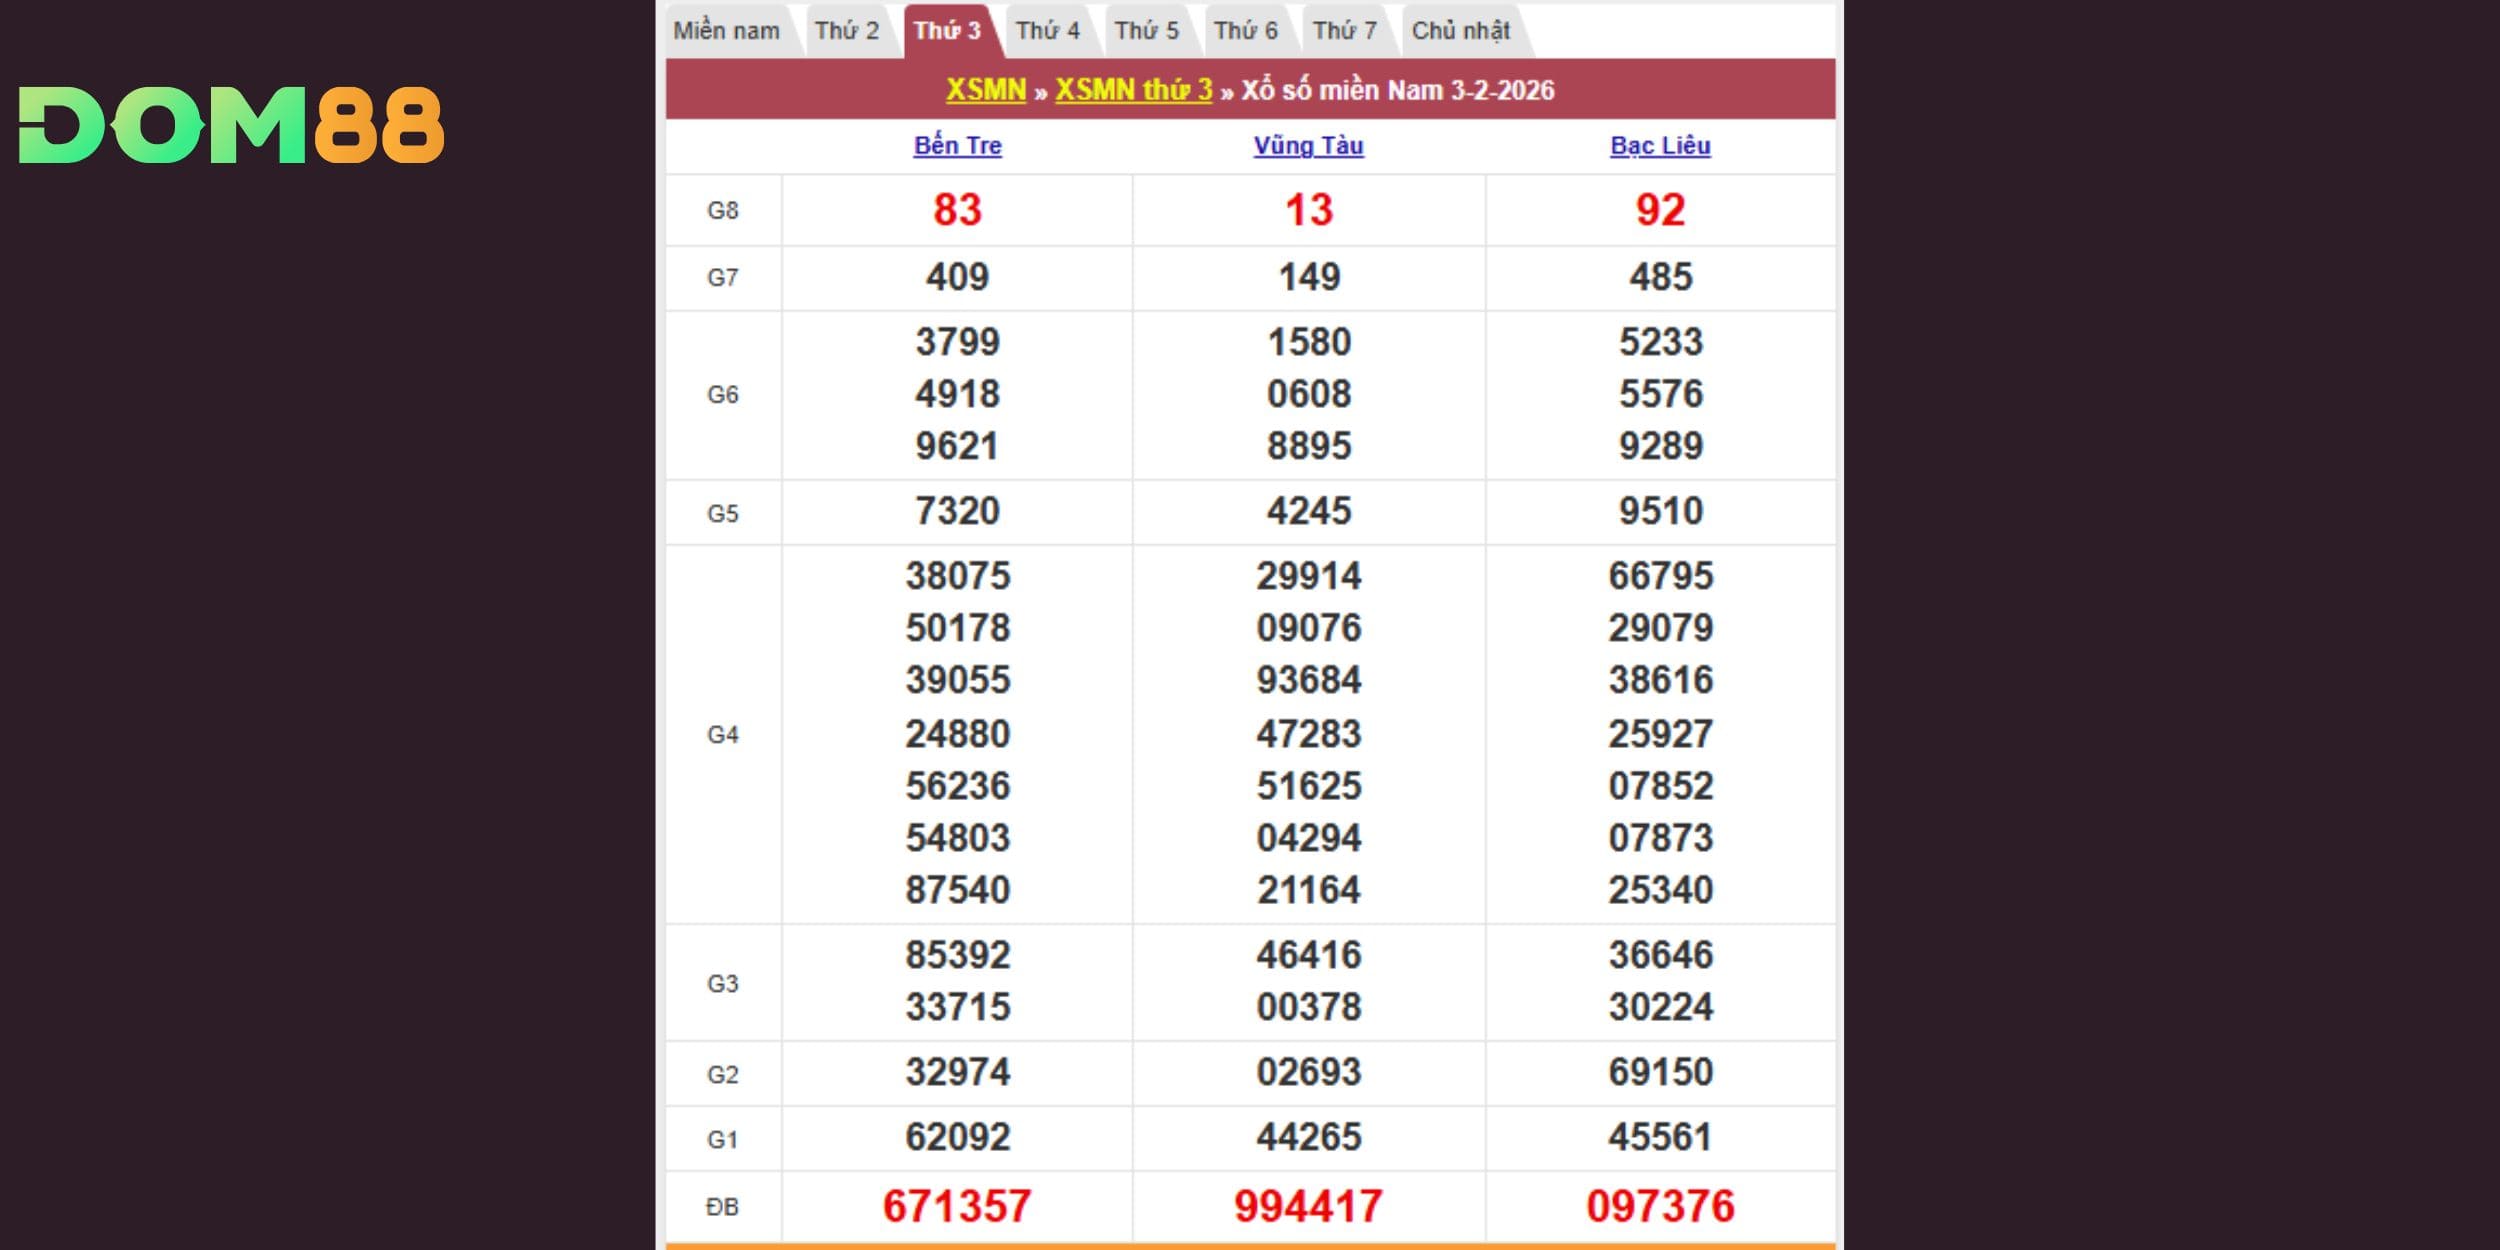Click the ĐB row label
Screen dimensions: 2500x1250
[722, 1208]
